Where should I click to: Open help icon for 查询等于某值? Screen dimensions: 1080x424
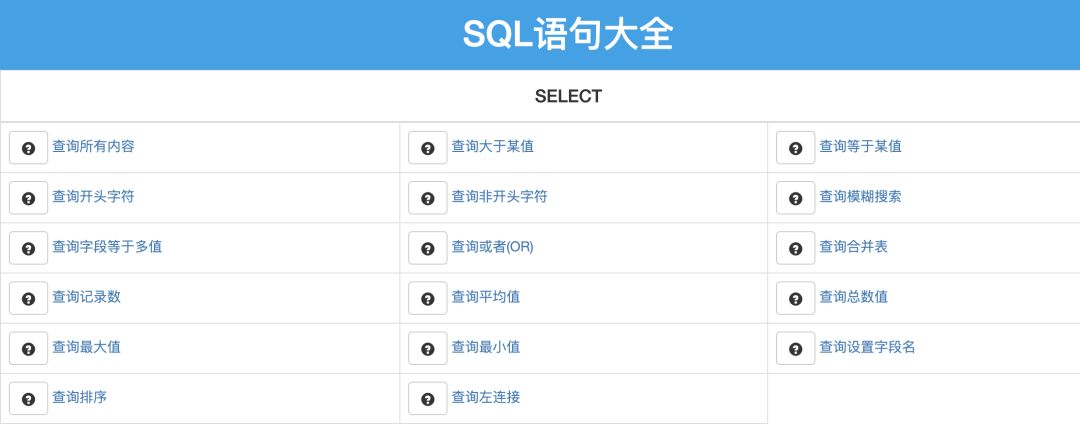tap(796, 148)
